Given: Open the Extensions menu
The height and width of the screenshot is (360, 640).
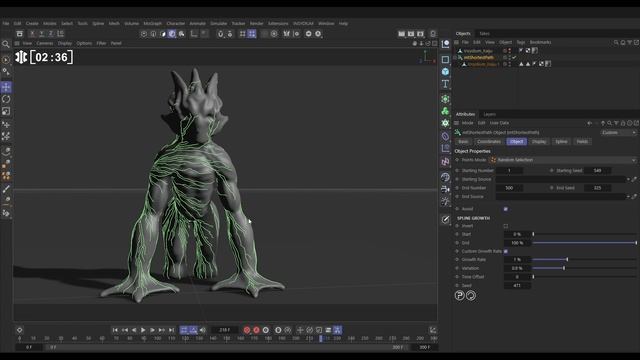Looking at the screenshot, I should coord(278,24).
